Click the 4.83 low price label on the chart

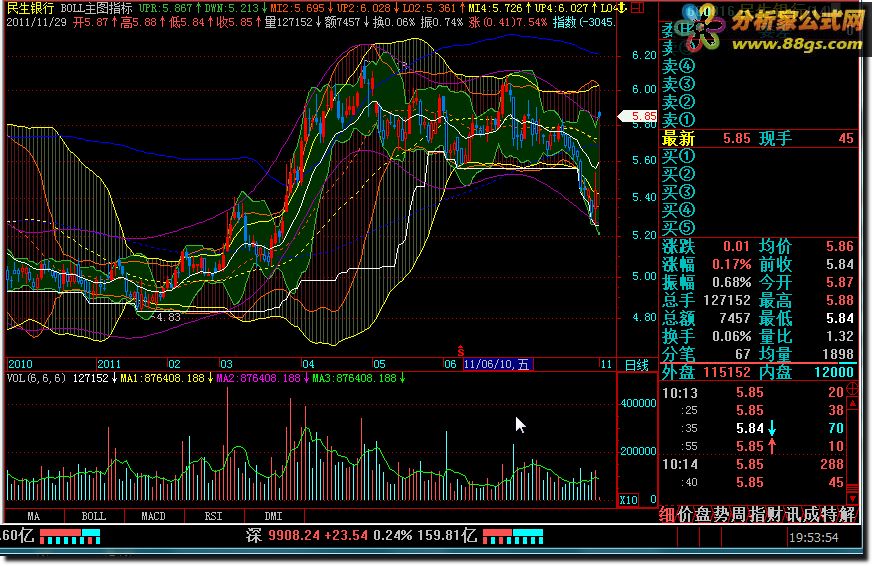click(x=168, y=317)
